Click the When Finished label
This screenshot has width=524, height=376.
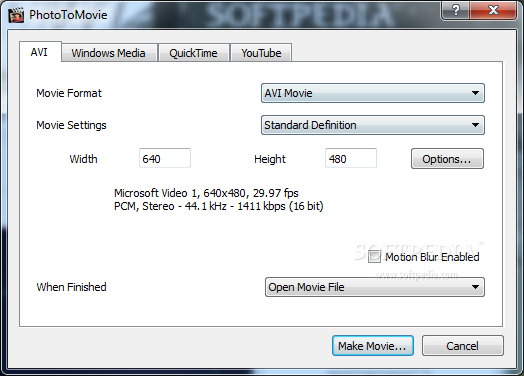pyautogui.click(x=71, y=287)
